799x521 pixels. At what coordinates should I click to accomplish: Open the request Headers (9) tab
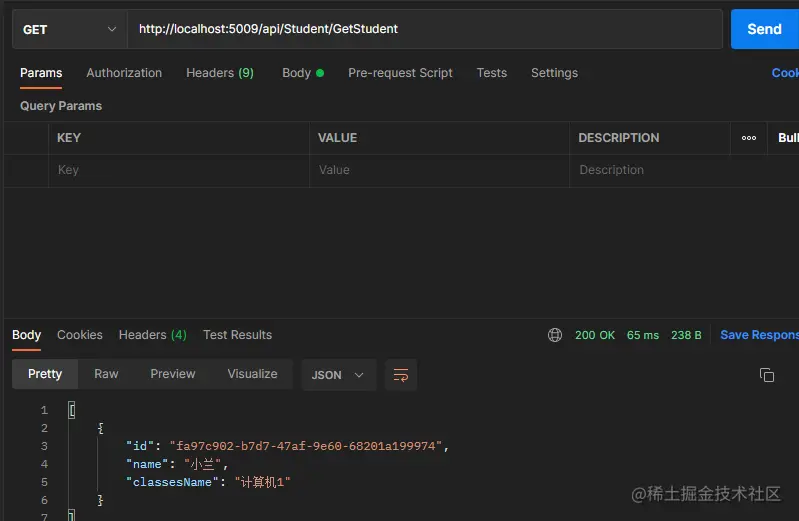(220, 73)
